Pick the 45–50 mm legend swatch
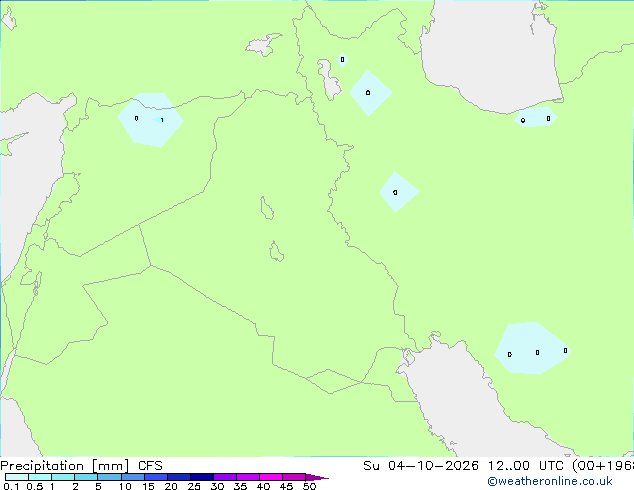Screen dimensions: 634x490 coord(294,477)
